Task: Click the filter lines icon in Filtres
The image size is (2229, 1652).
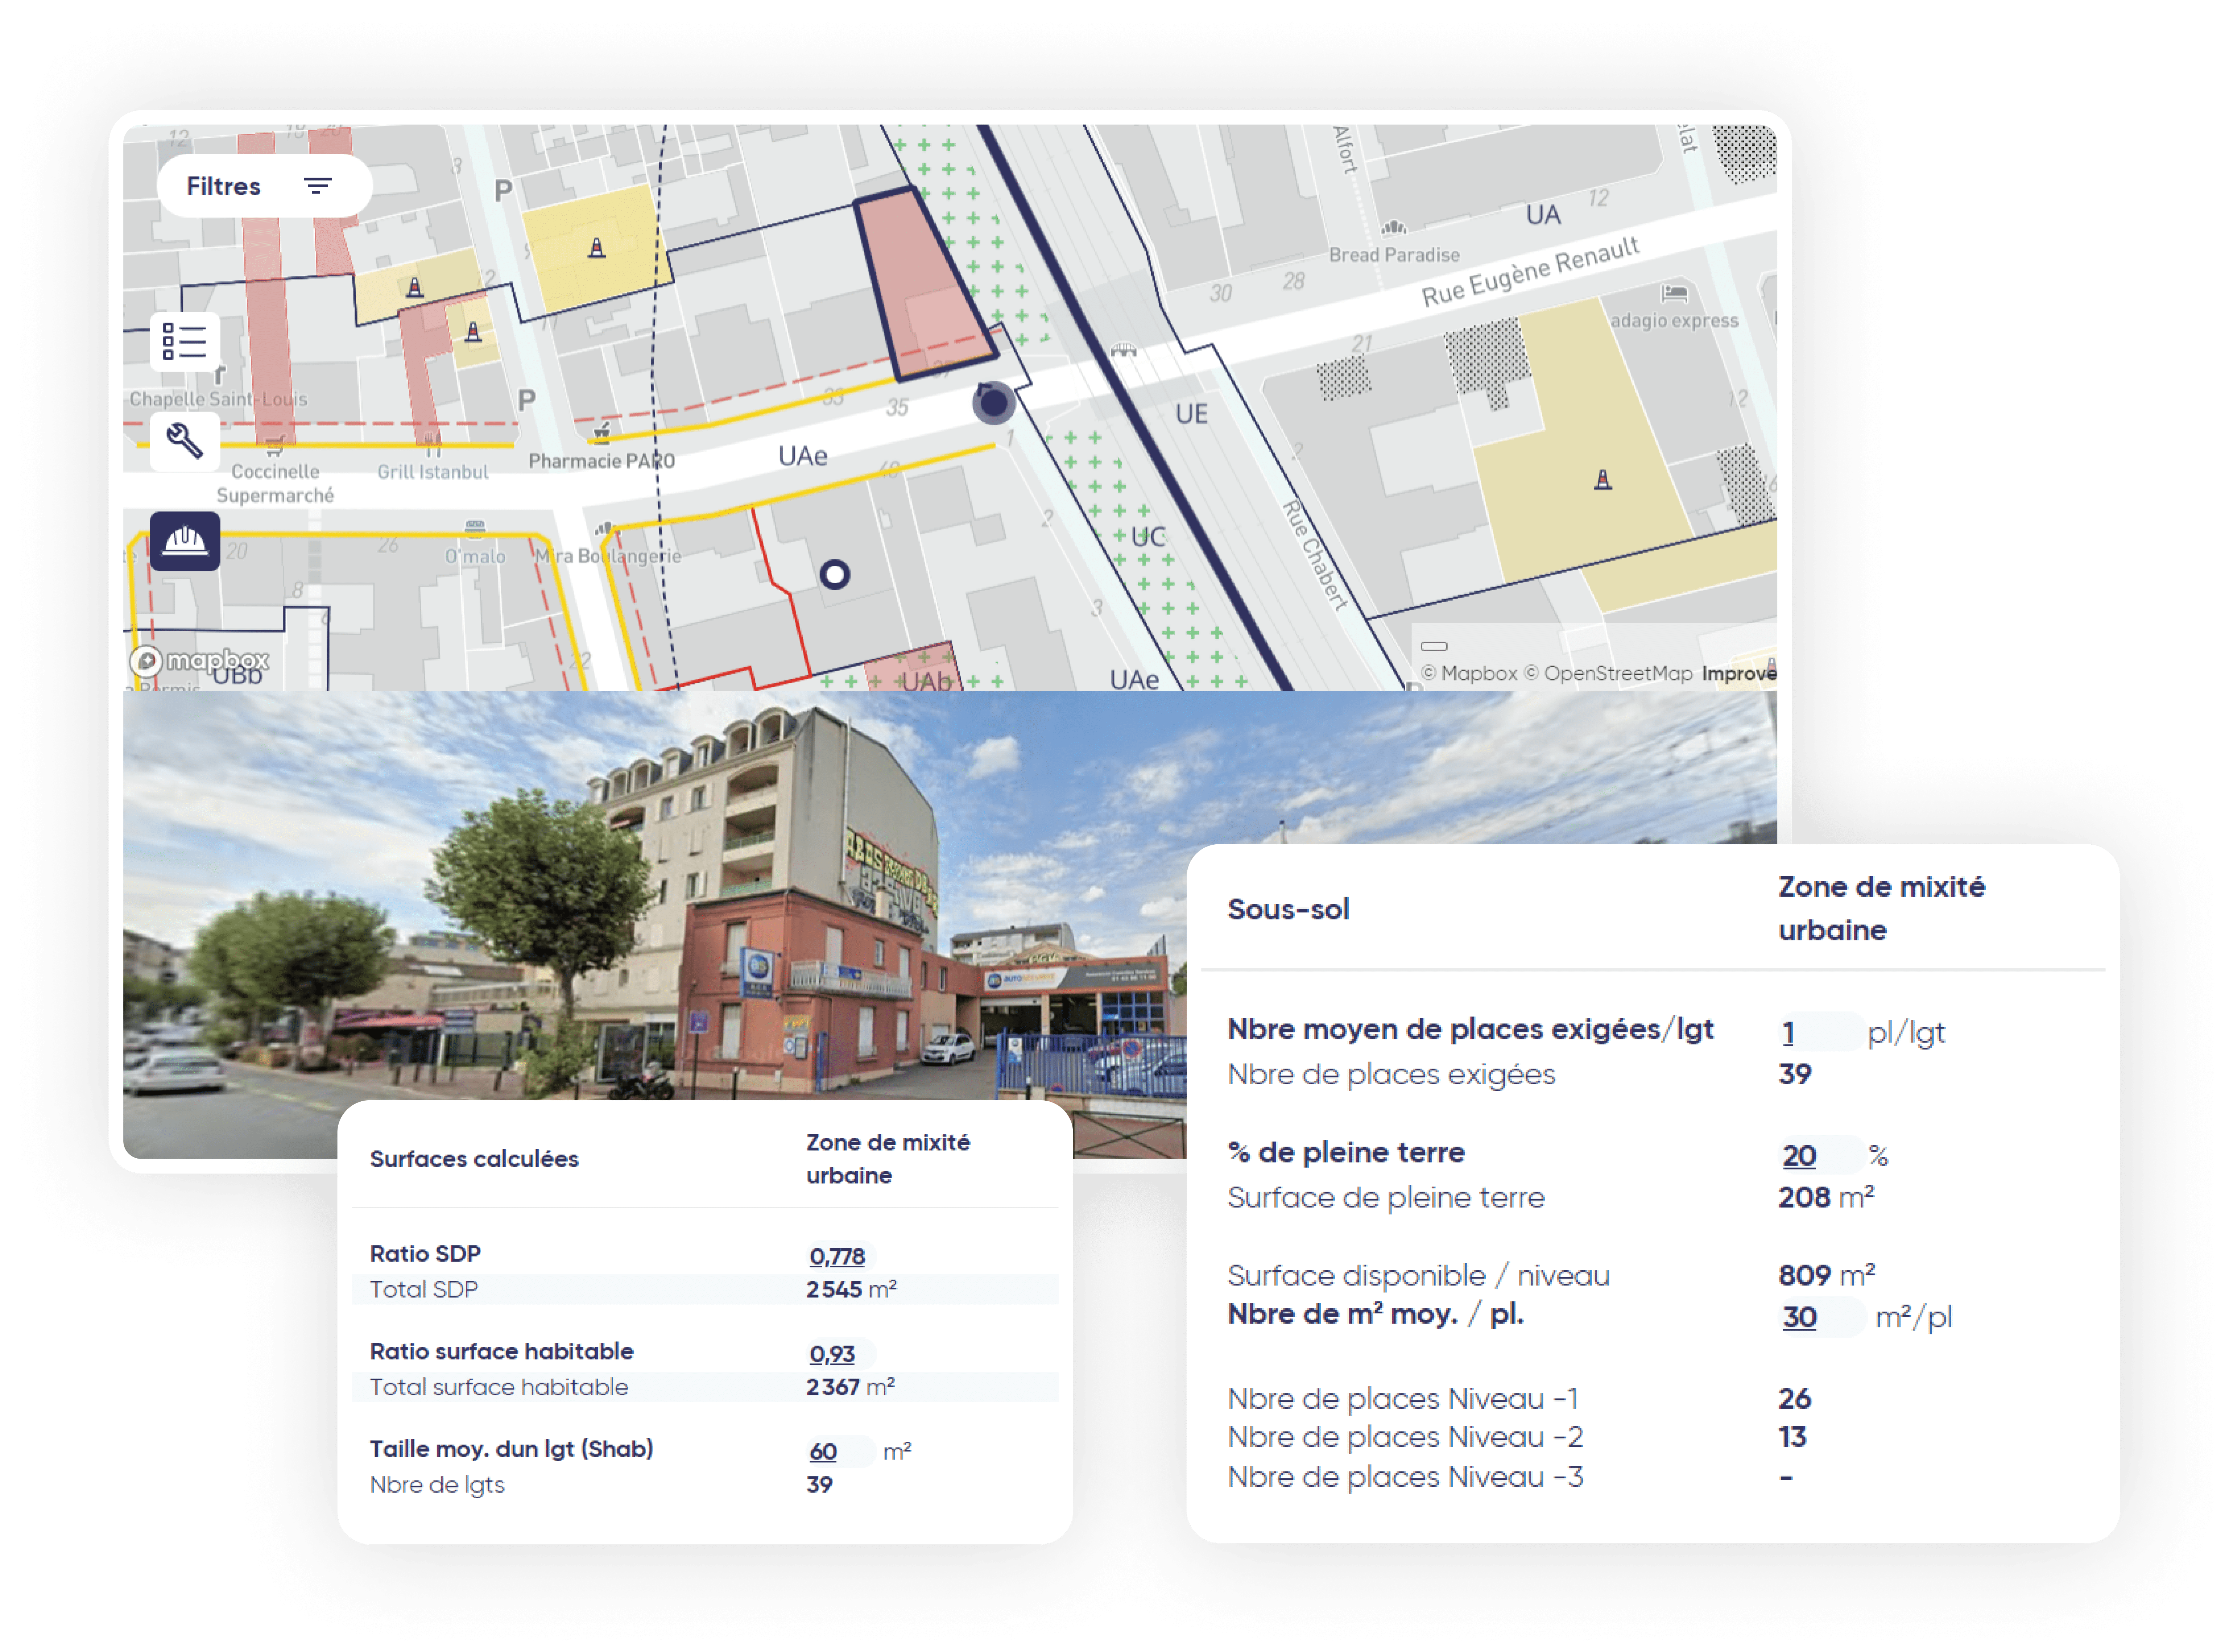Action: 318,186
